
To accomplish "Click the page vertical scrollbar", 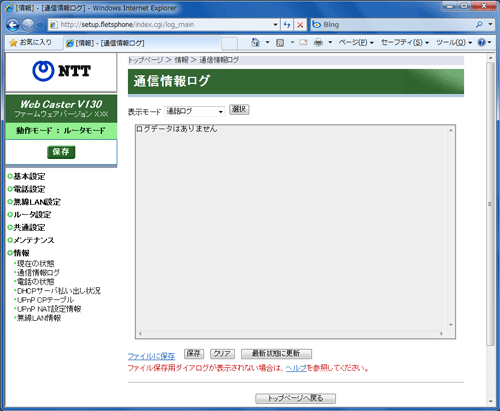I will point(490,204).
